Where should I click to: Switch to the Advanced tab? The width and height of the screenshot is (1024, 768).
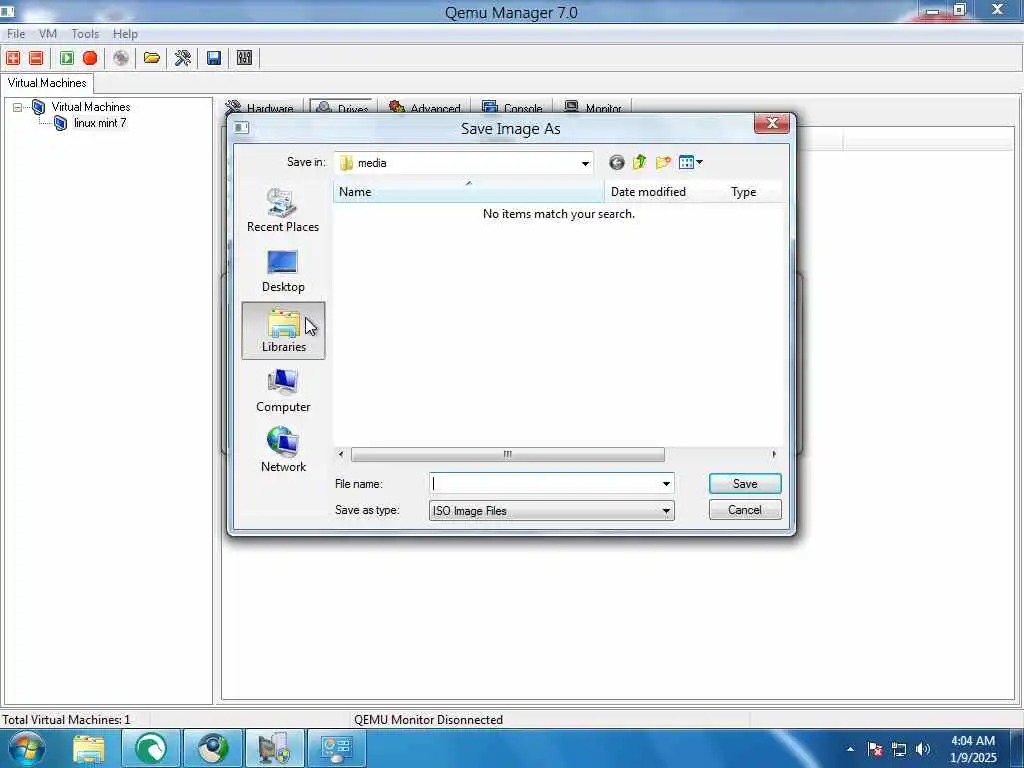tap(424, 107)
